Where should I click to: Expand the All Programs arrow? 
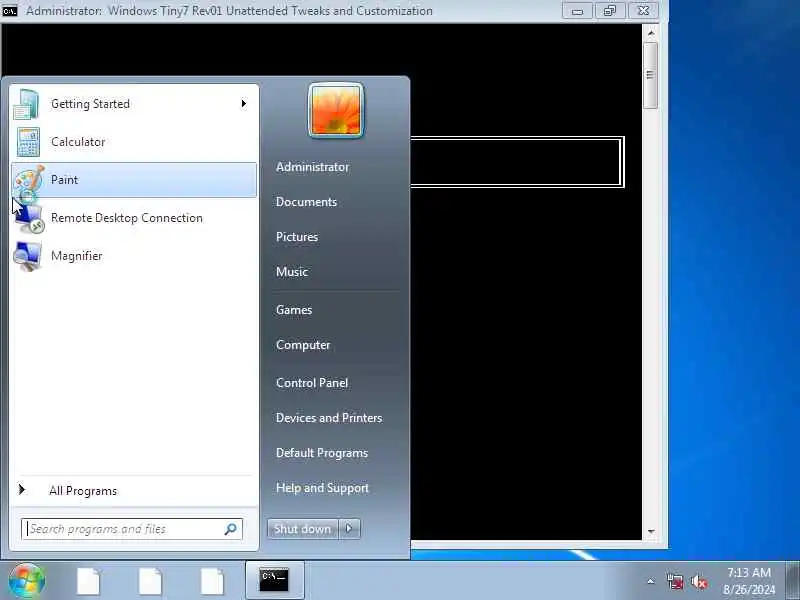(21, 490)
